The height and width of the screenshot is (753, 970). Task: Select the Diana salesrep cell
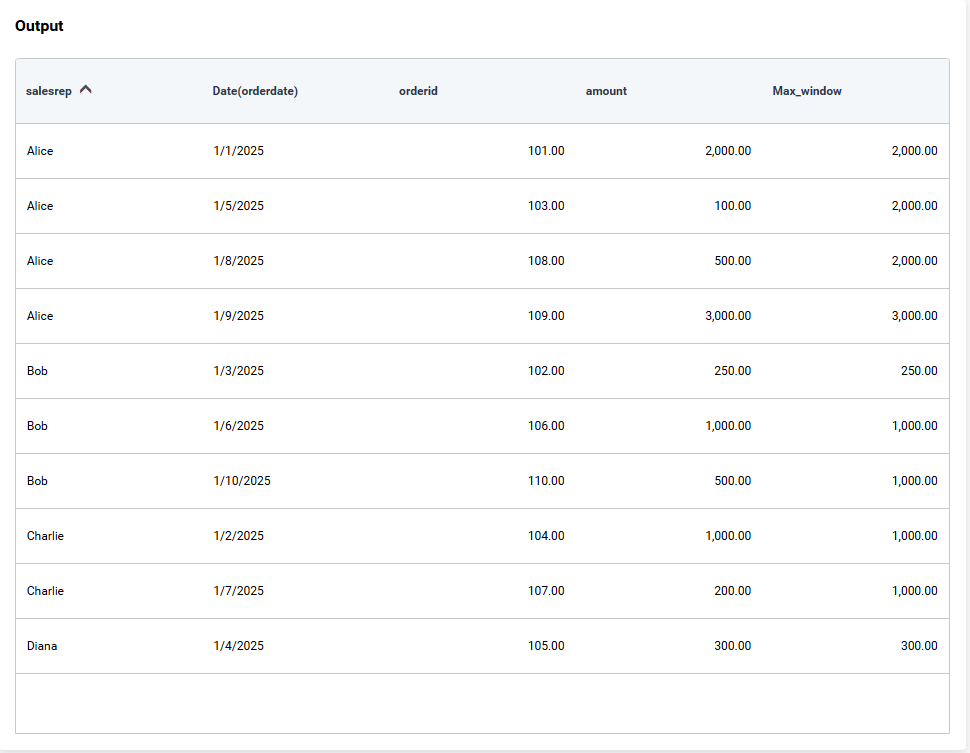42,646
